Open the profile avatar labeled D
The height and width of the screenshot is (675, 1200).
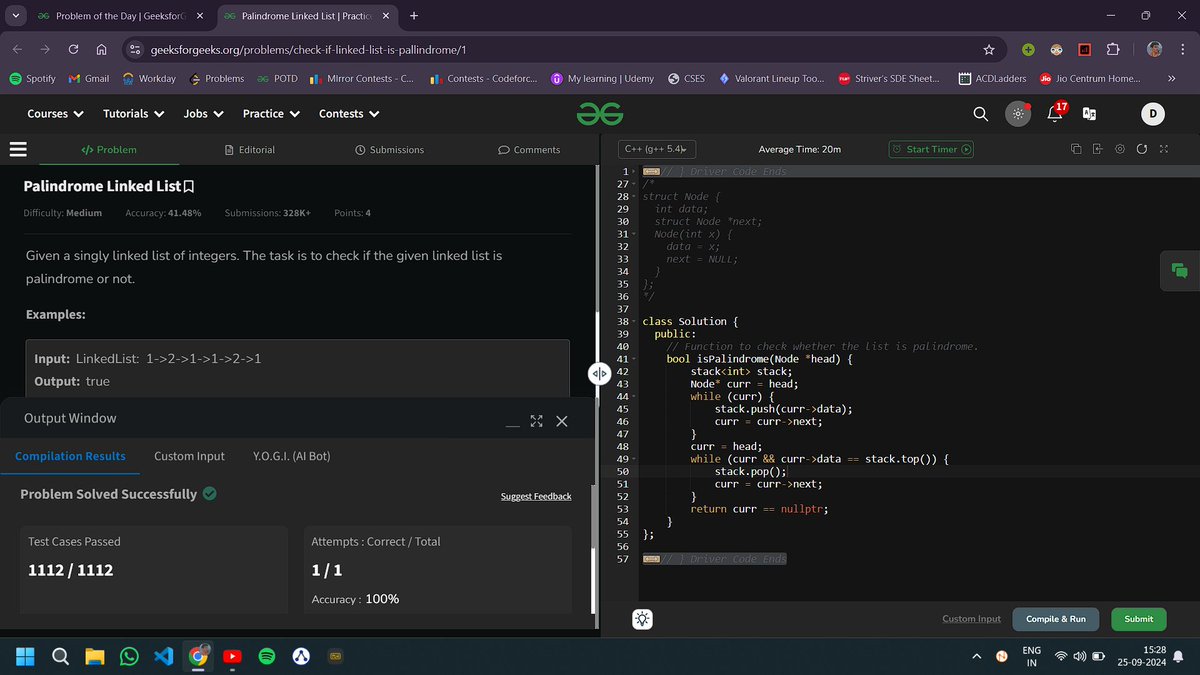click(x=1152, y=114)
